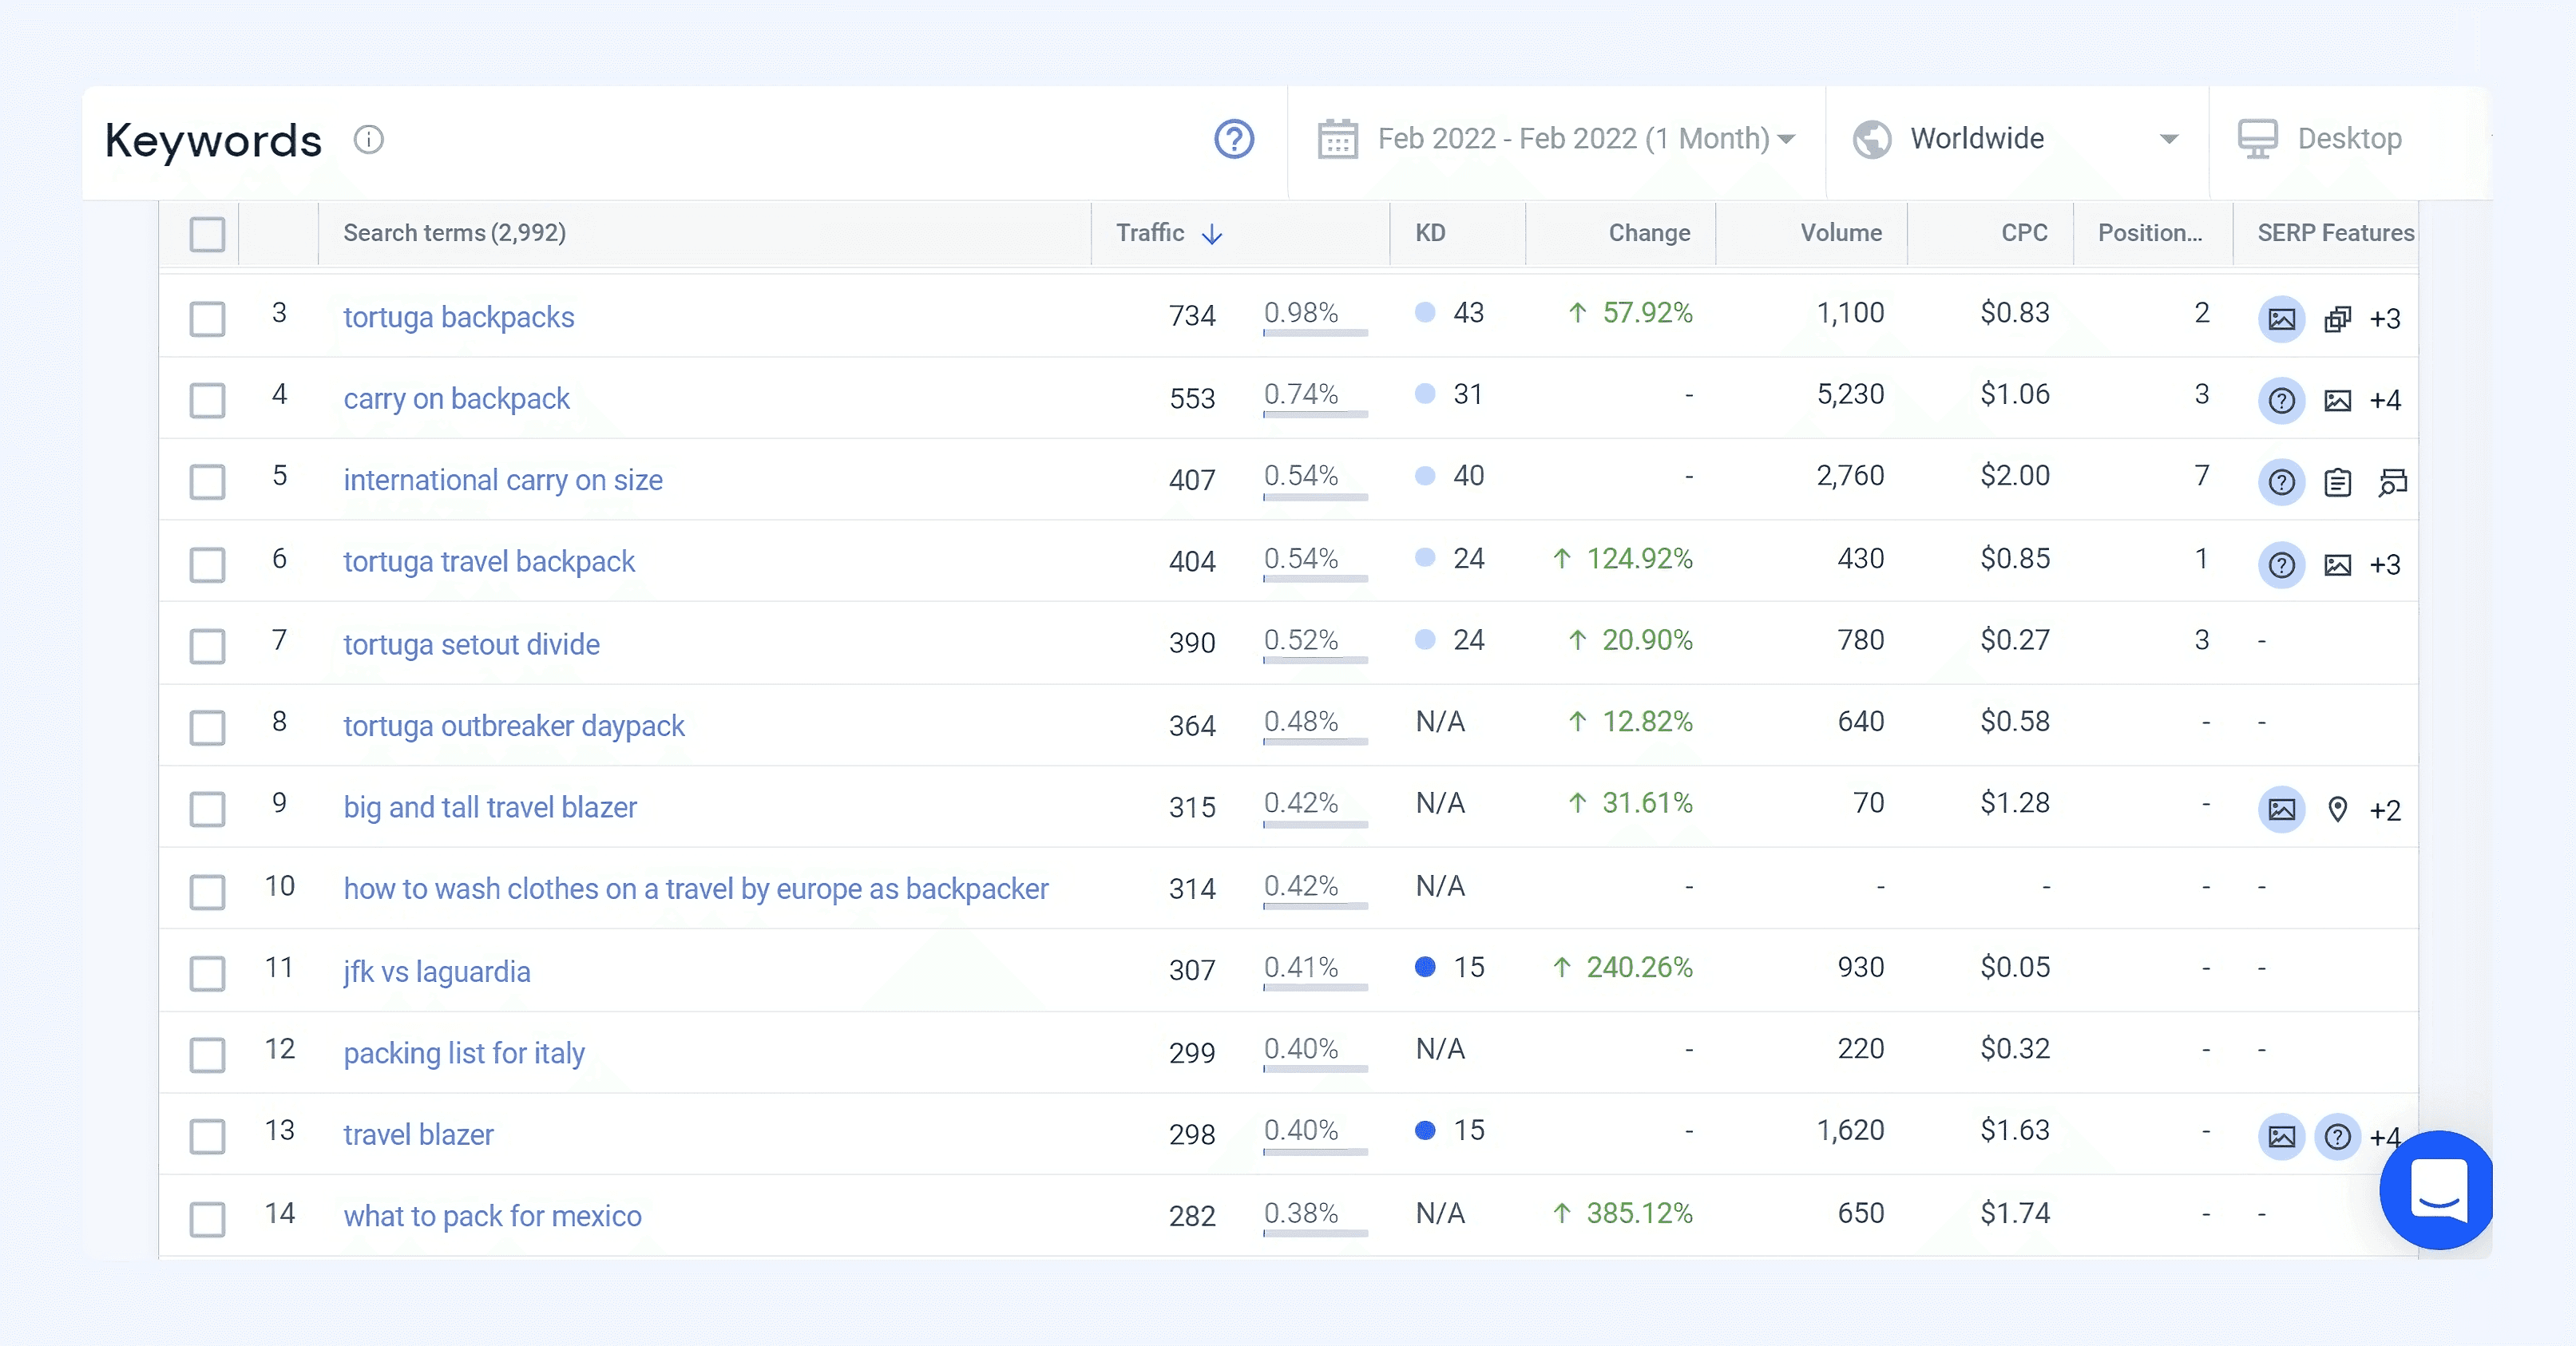Click +3 more SERP features for tortuga travel backpack
2576x1346 pixels.
tap(2385, 565)
